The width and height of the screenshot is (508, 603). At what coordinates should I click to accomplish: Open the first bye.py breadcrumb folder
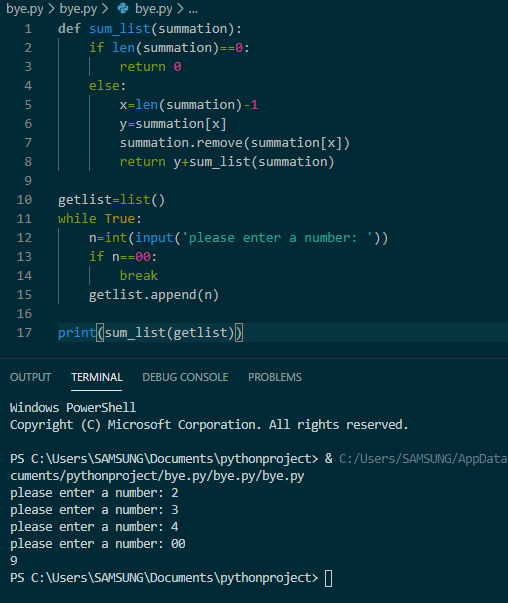click(25, 8)
